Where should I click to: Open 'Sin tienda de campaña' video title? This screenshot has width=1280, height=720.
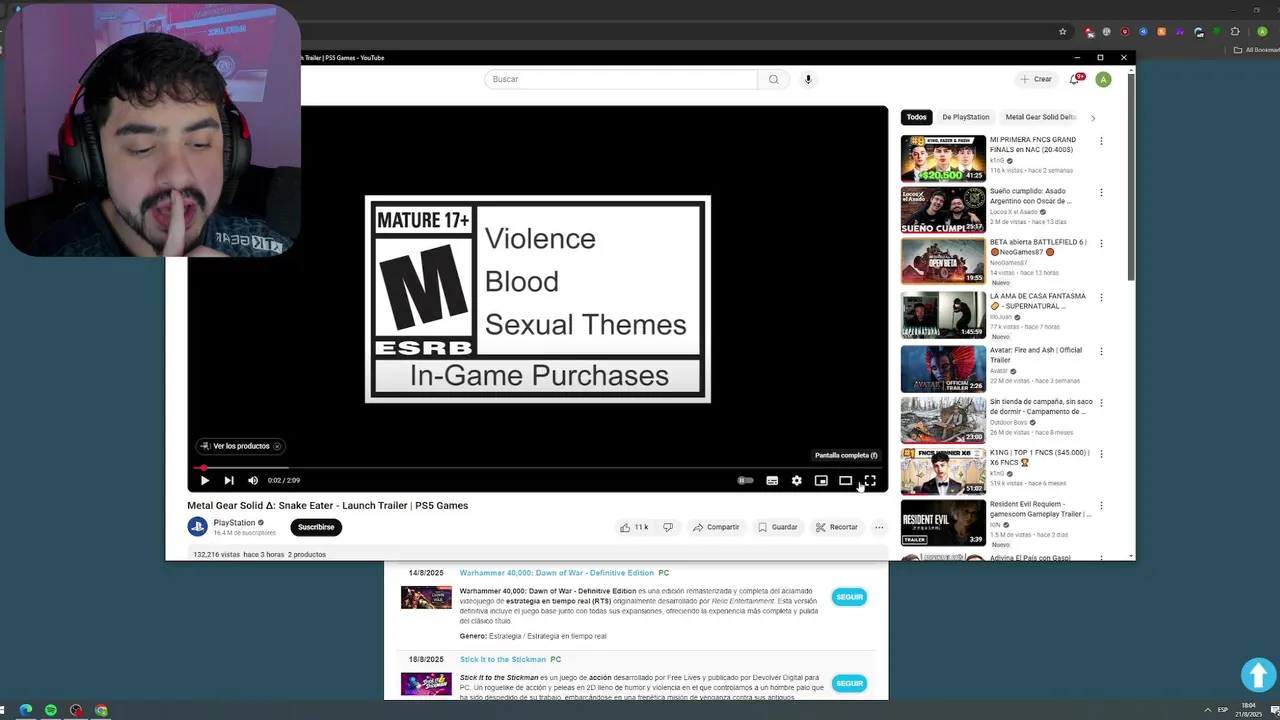click(1040, 406)
